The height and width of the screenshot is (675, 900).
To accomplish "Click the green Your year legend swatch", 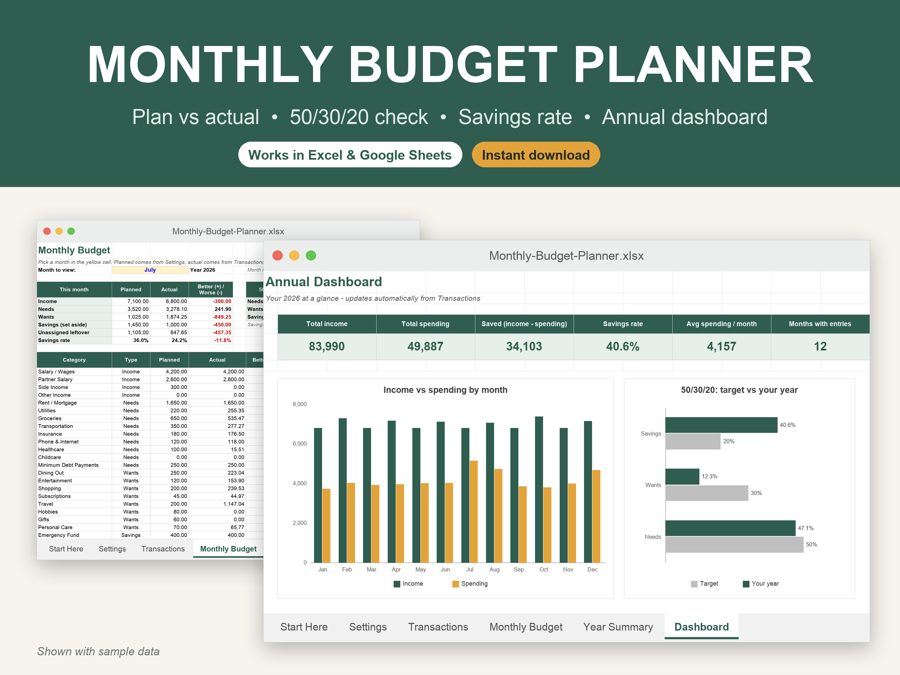I will click(746, 584).
